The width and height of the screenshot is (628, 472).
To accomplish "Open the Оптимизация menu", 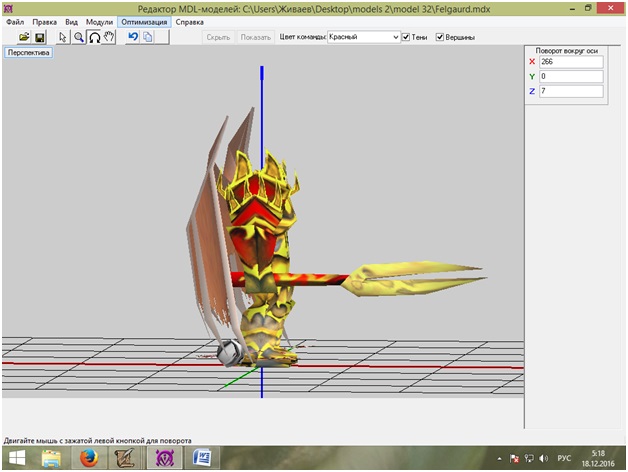I will (144, 21).
